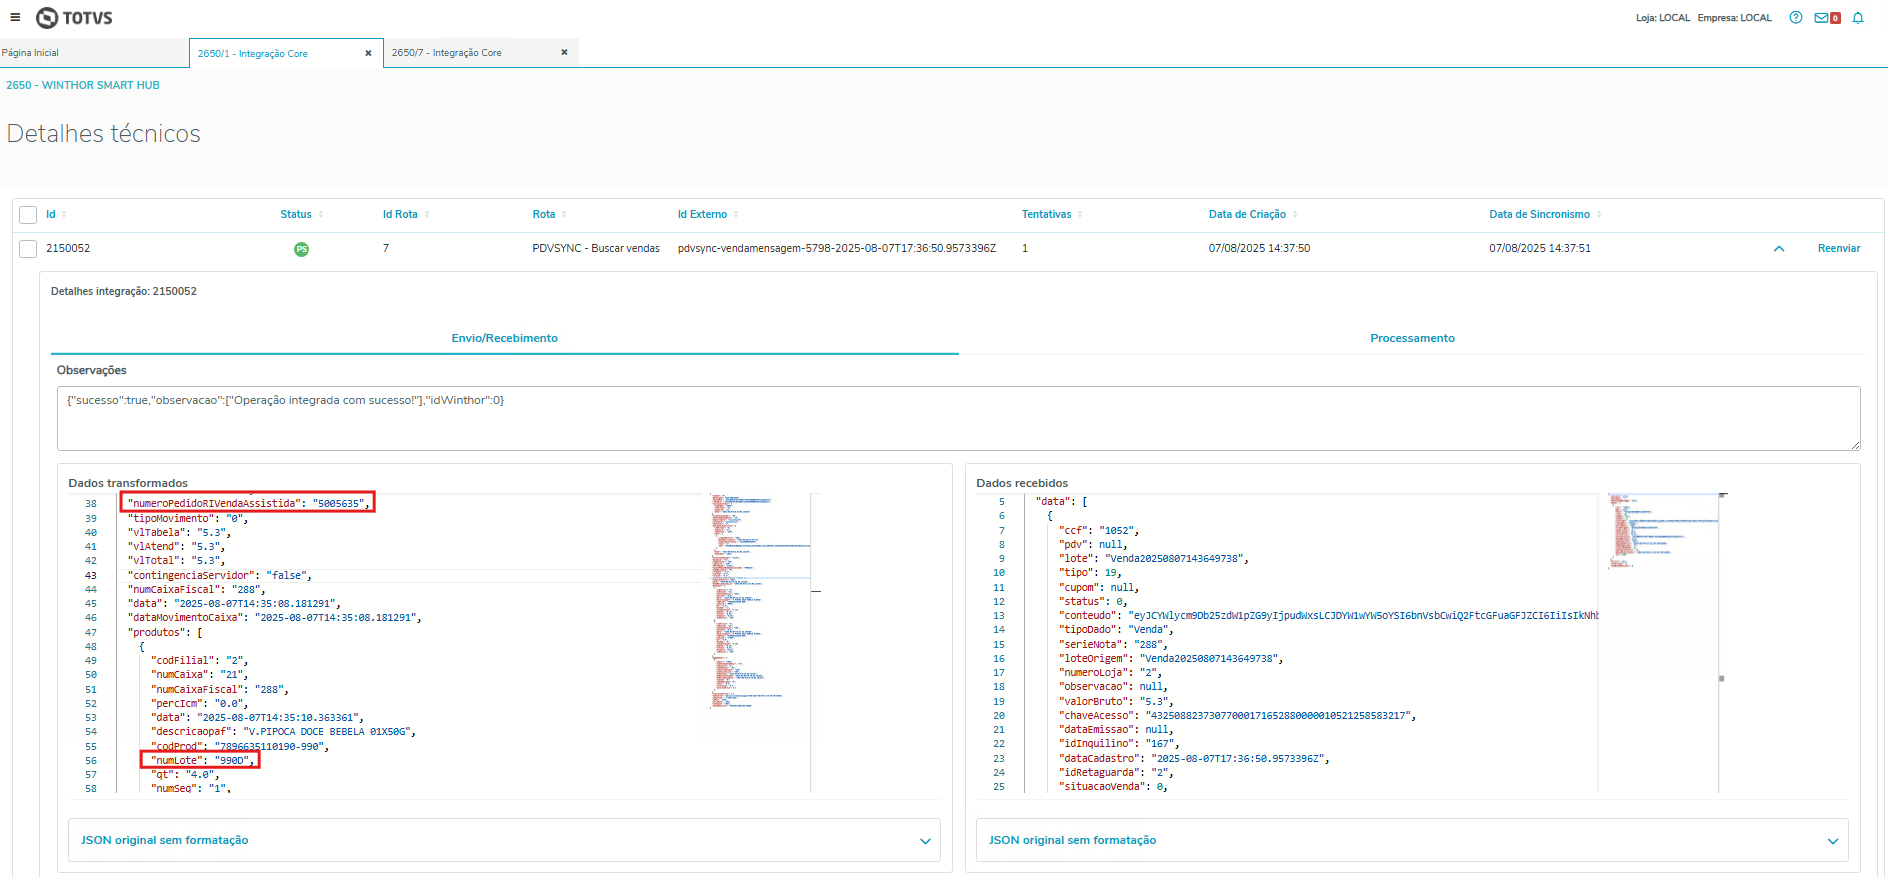Sort table by Tentativas header
The height and width of the screenshot is (877, 1888).
click(1046, 214)
